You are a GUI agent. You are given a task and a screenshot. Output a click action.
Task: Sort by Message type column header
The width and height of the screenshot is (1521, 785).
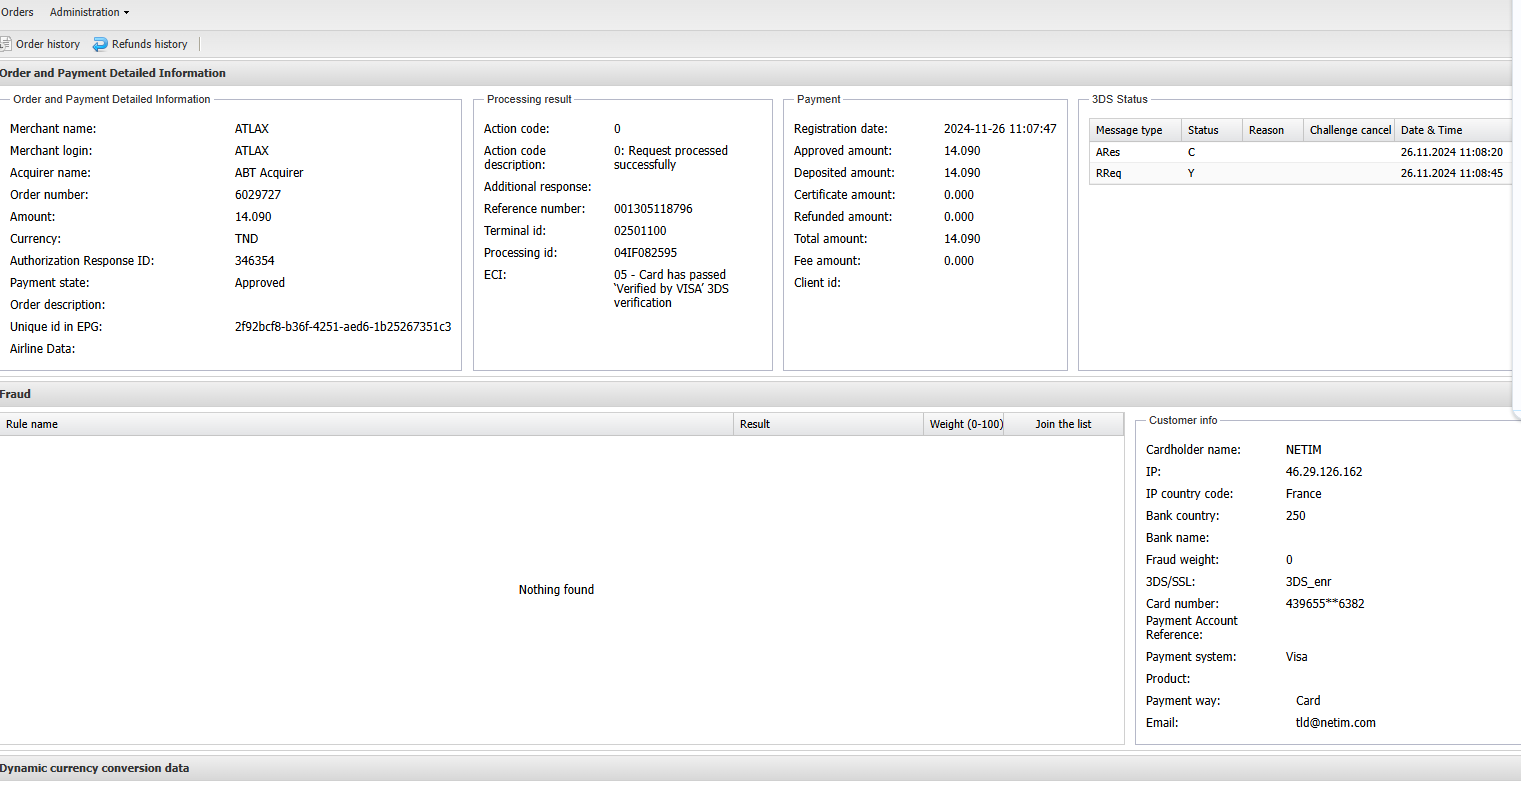[x=1129, y=130]
